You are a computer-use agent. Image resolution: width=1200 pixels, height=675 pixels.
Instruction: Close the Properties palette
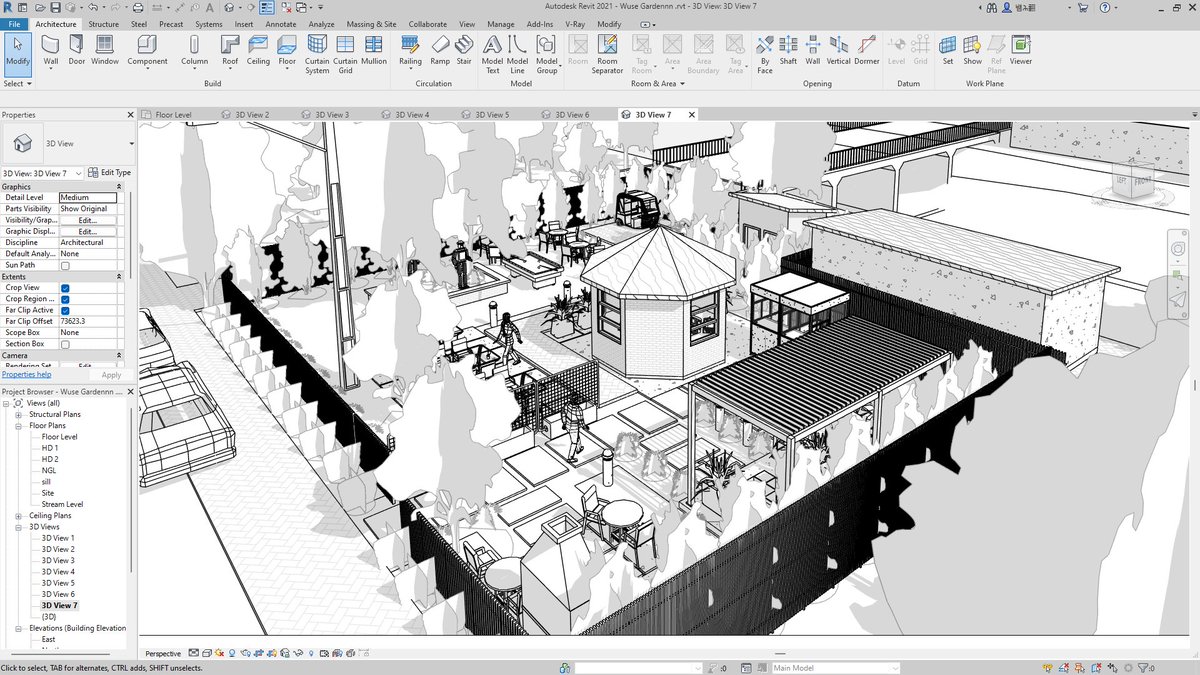(x=130, y=115)
